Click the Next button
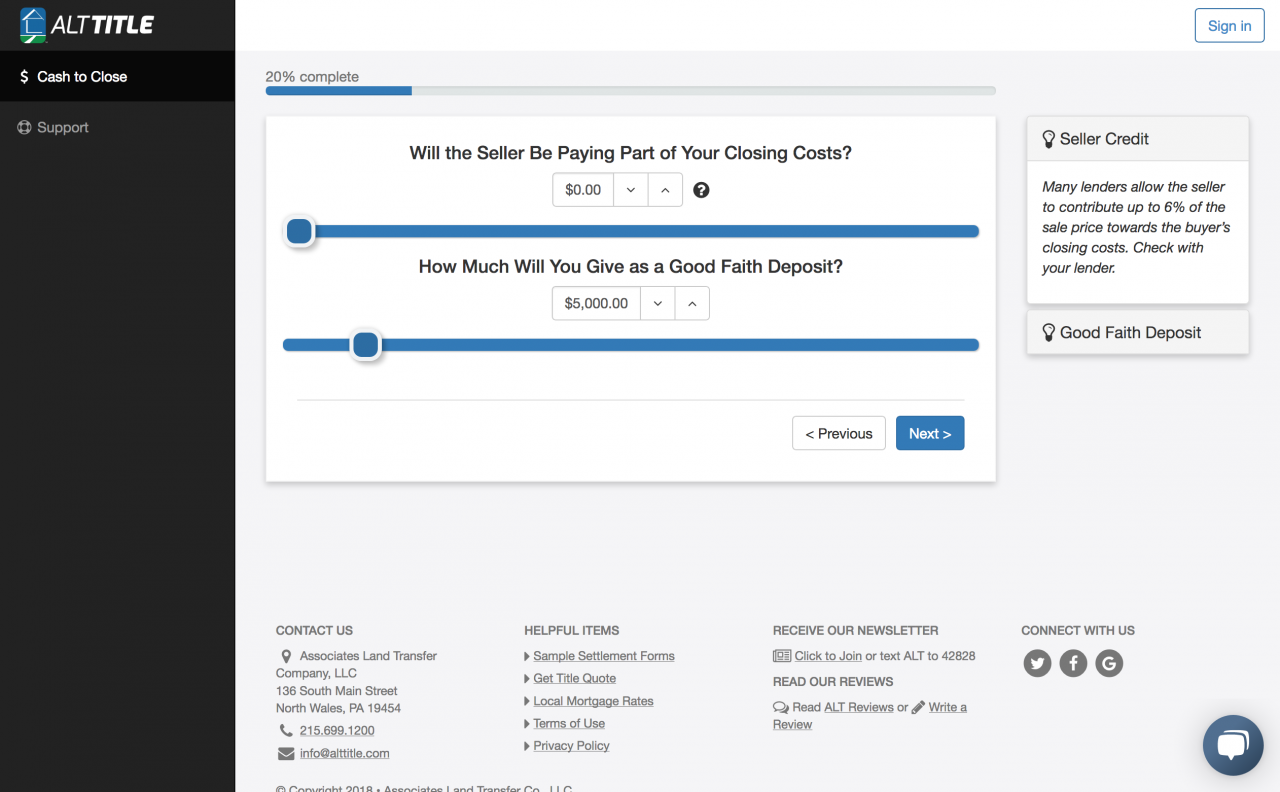 pos(930,433)
